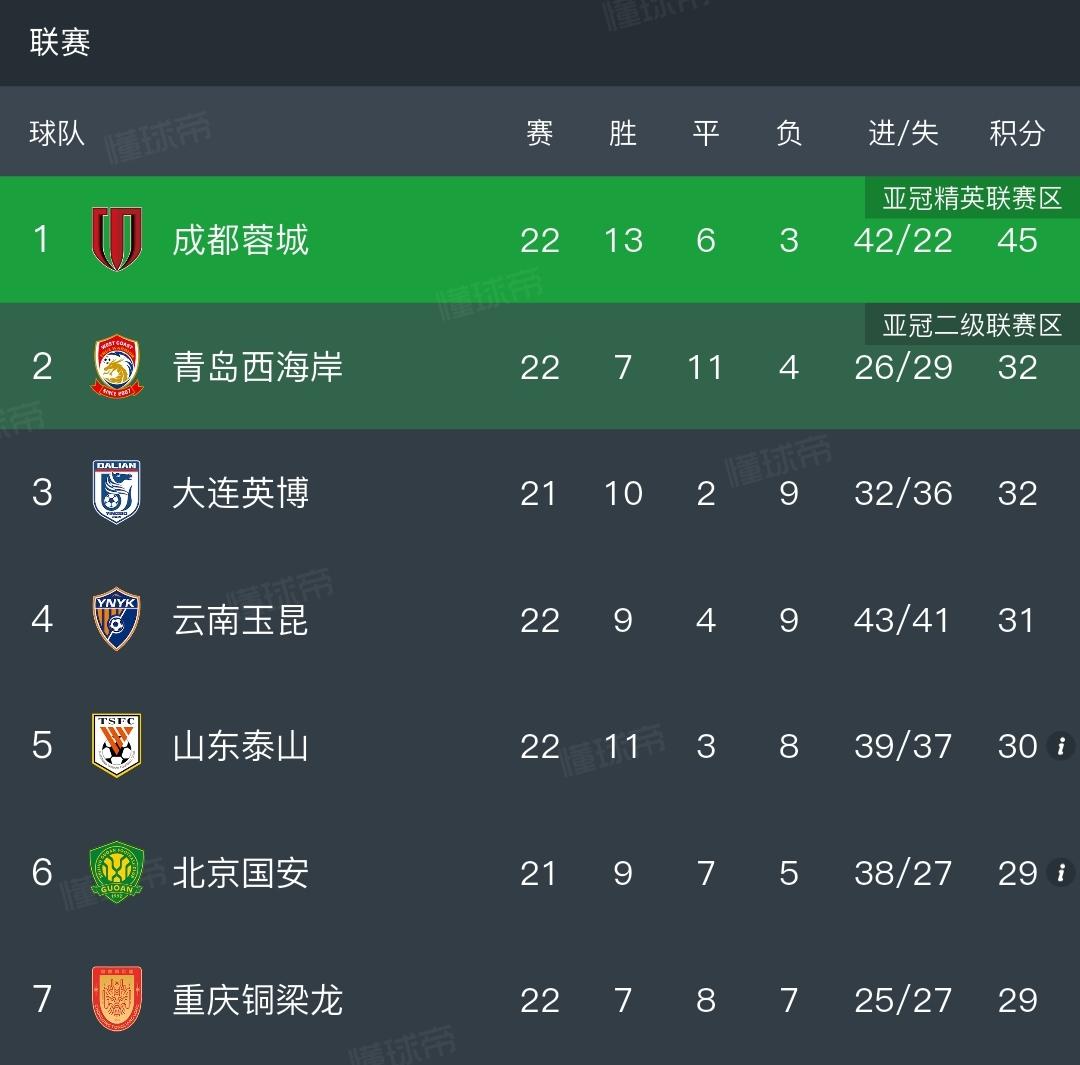The height and width of the screenshot is (1065, 1080).
Task: Click the 胜 column header
Action: pos(623,133)
